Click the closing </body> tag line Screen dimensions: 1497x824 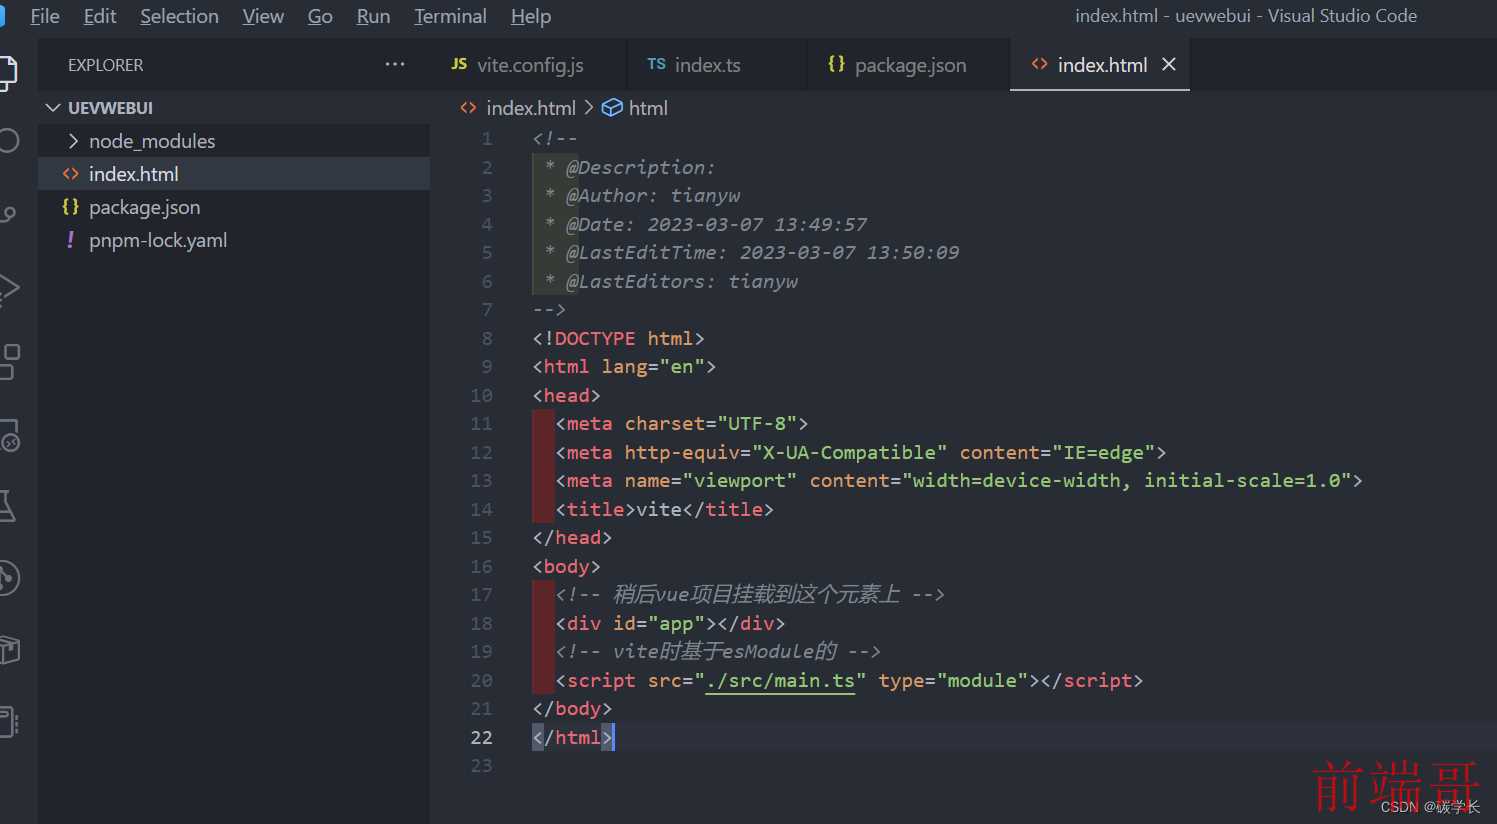pyautogui.click(x=572, y=709)
